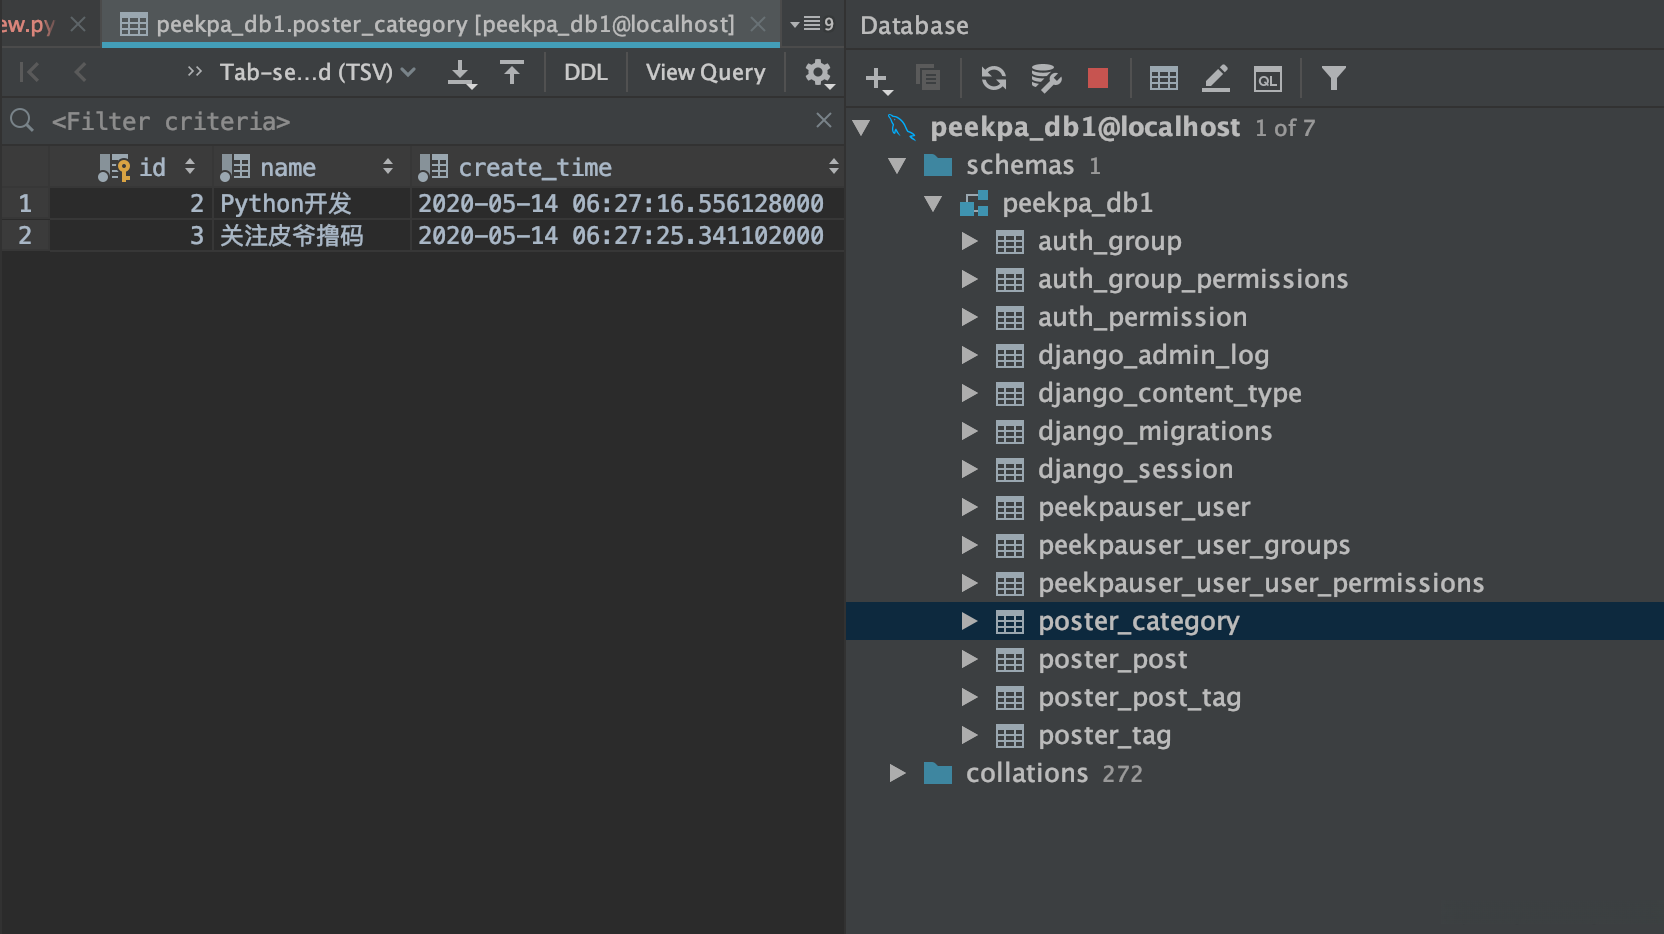Click the refresh database icon
The width and height of the screenshot is (1664, 934).
click(x=993, y=78)
